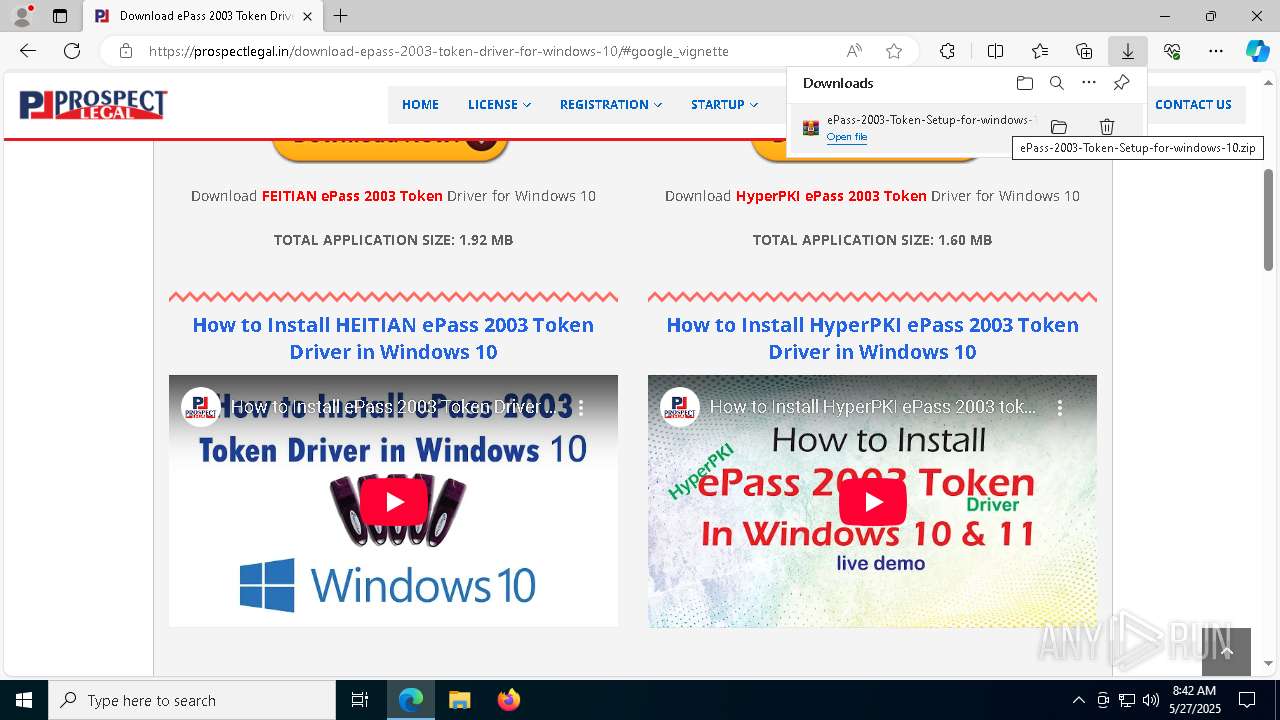This screenshot has height=720, width=1280.
Task: Click the back-to-top arrow button
Action: [1226, 652]
